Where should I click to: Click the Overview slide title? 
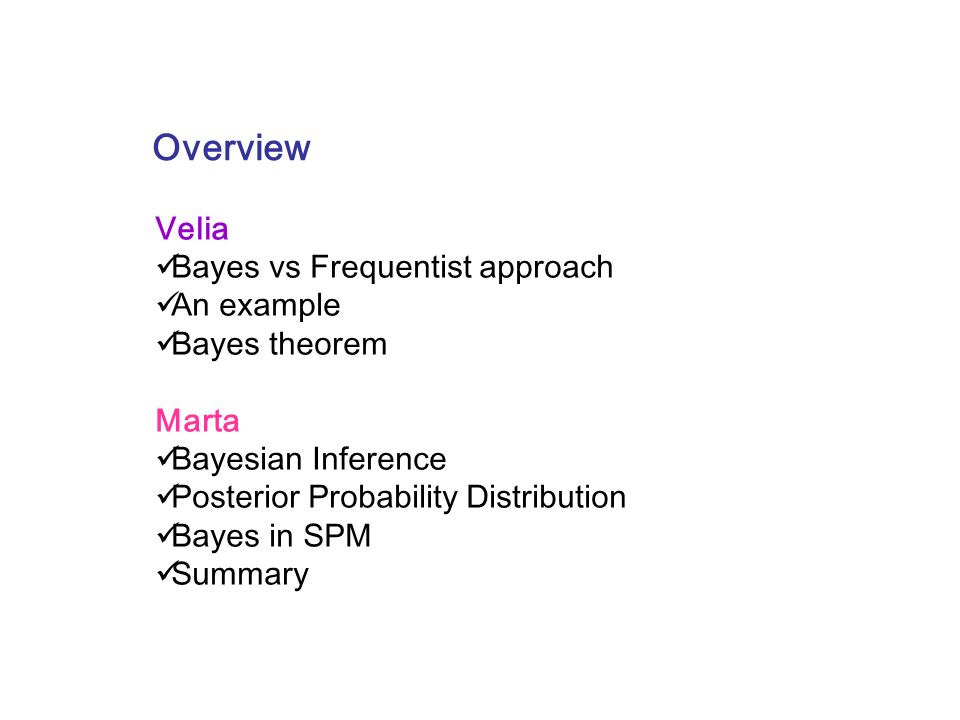(231, 148)
